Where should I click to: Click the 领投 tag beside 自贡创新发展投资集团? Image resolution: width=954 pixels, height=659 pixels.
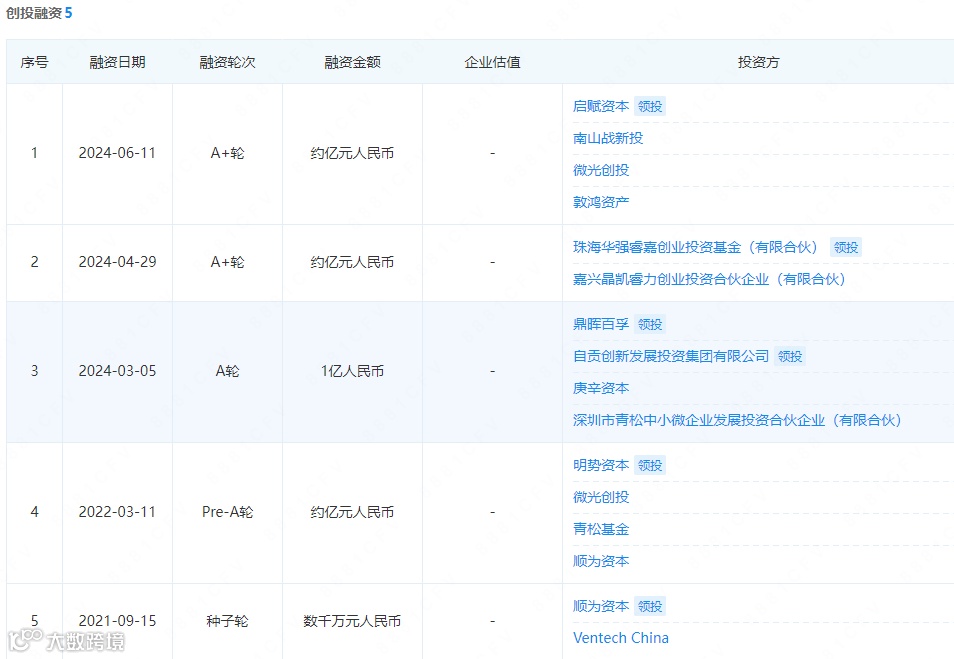click(x=790, y=357)
